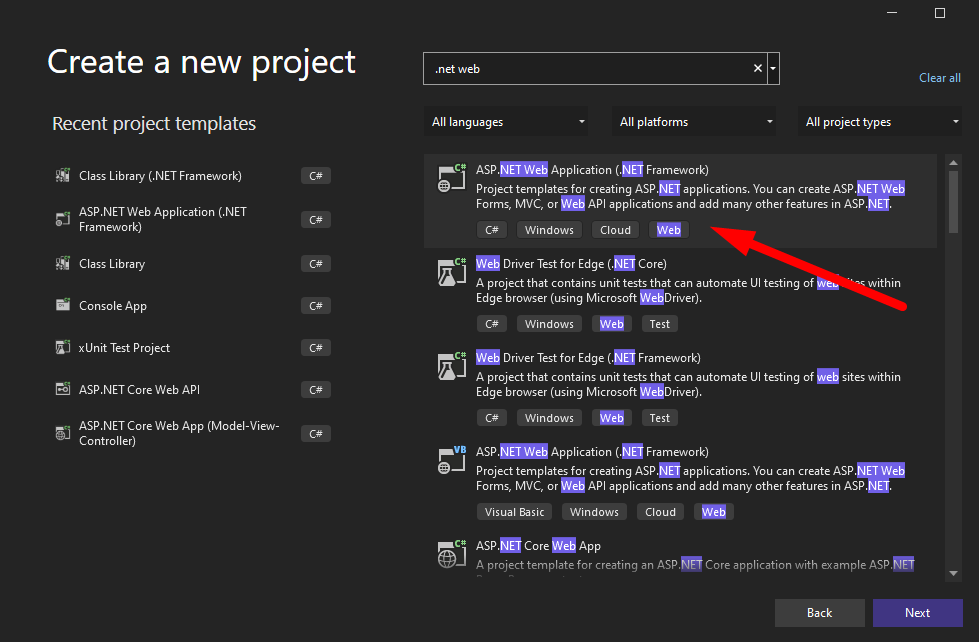This screenshot has width=979, height=642.
Task: Choose ASP.NET Core Web App (Model-View-Controller) recent template
Action: tap(180, 433)
